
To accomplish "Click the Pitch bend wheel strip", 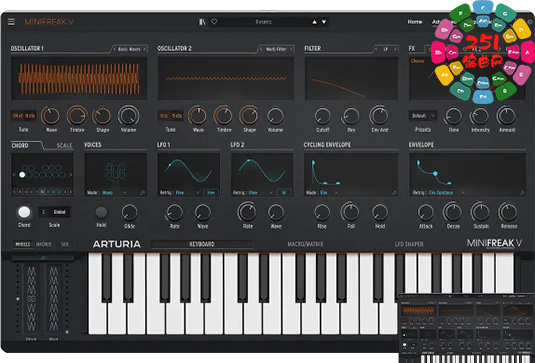I will pyautogui.click(x=31, y=299).
